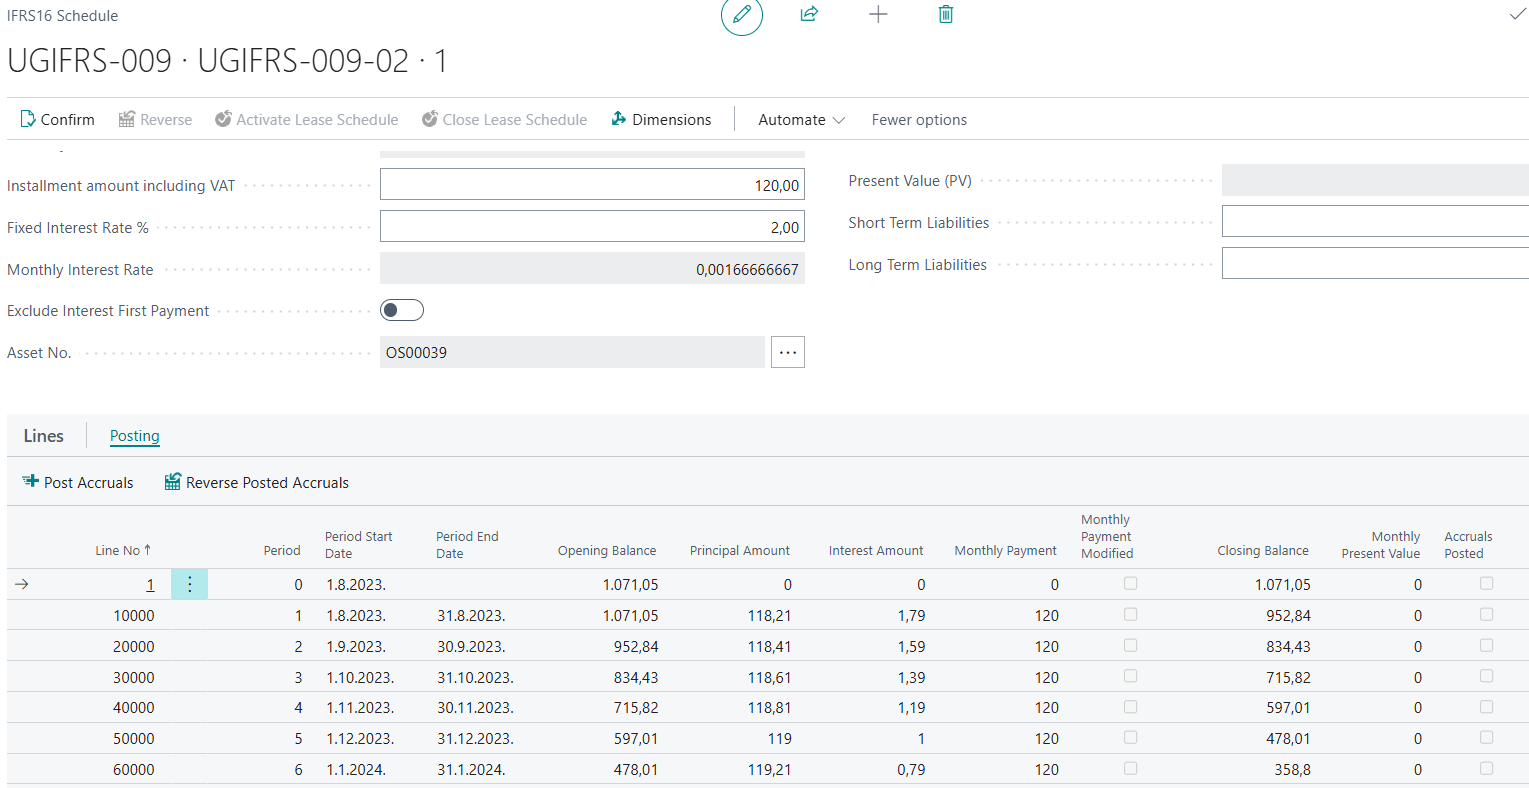Click Opening Balance column header

(607, 550)
